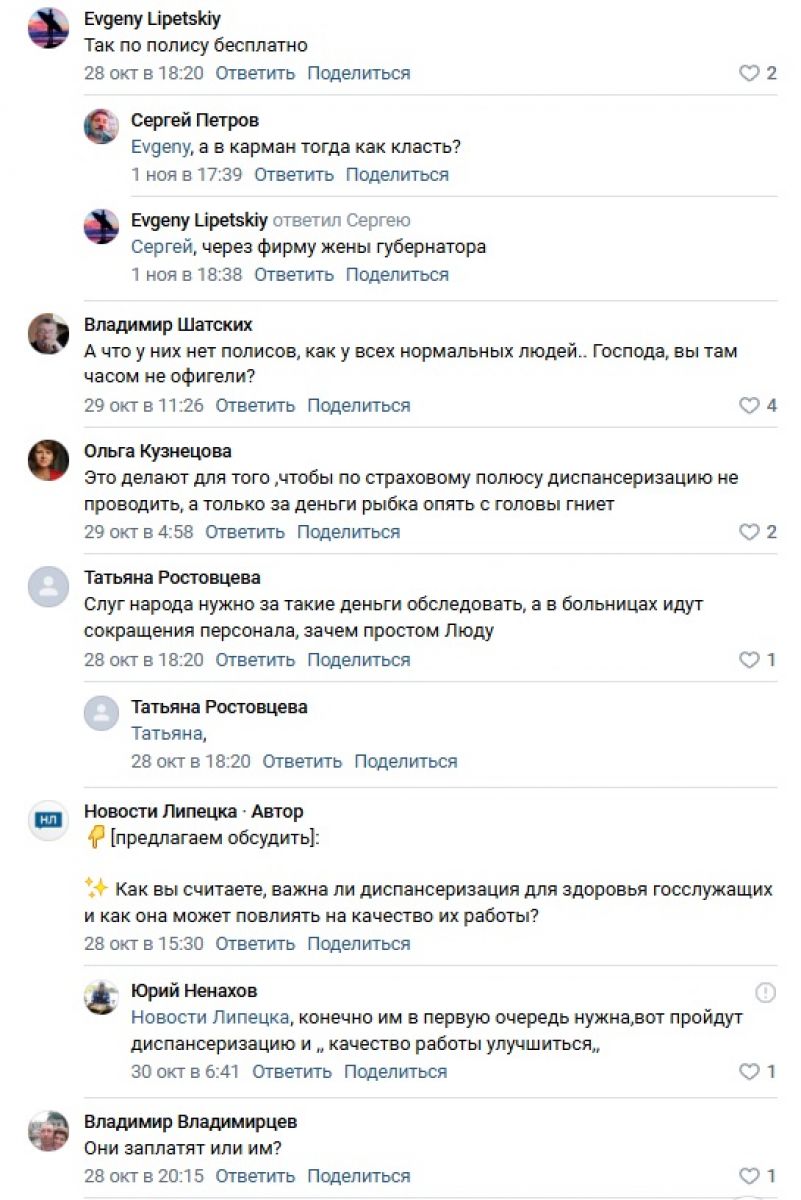Reply to Сергей Петров's comment
Viewport: 801px width, 1200px height.
pyautogui.click(x=293, y=174)
